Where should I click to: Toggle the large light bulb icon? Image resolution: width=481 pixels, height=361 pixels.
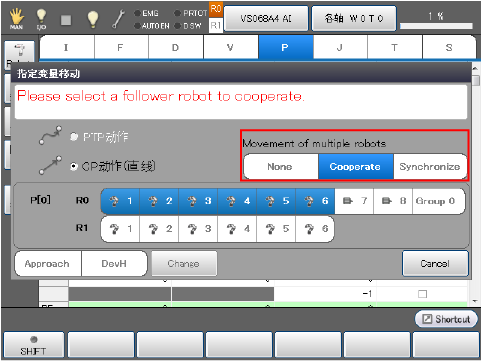93,19
